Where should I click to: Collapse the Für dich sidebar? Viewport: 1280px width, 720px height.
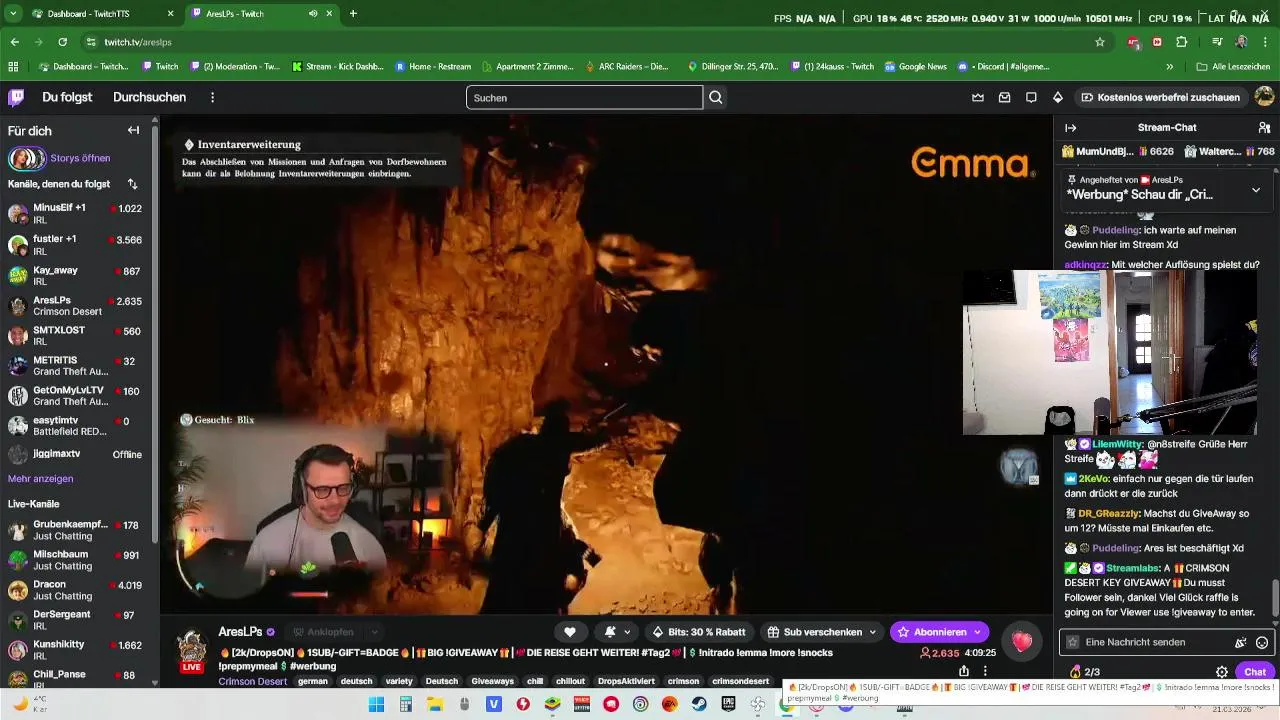coord(133,130)
